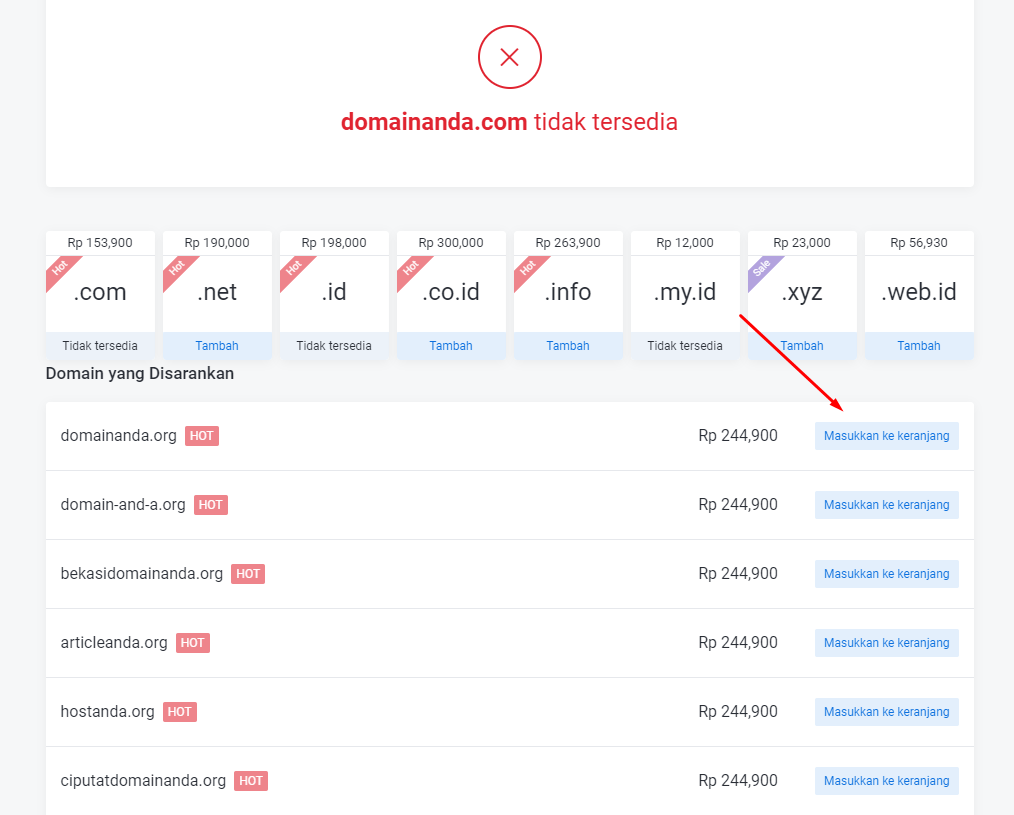Select the articleanda.org domain name text
The height and width of the screenshot is (815, 1014).
click(114, 643)
